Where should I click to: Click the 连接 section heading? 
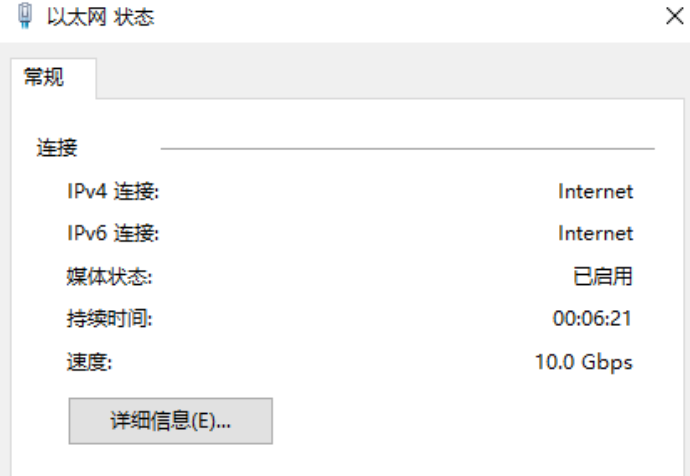tap(57, 147)
